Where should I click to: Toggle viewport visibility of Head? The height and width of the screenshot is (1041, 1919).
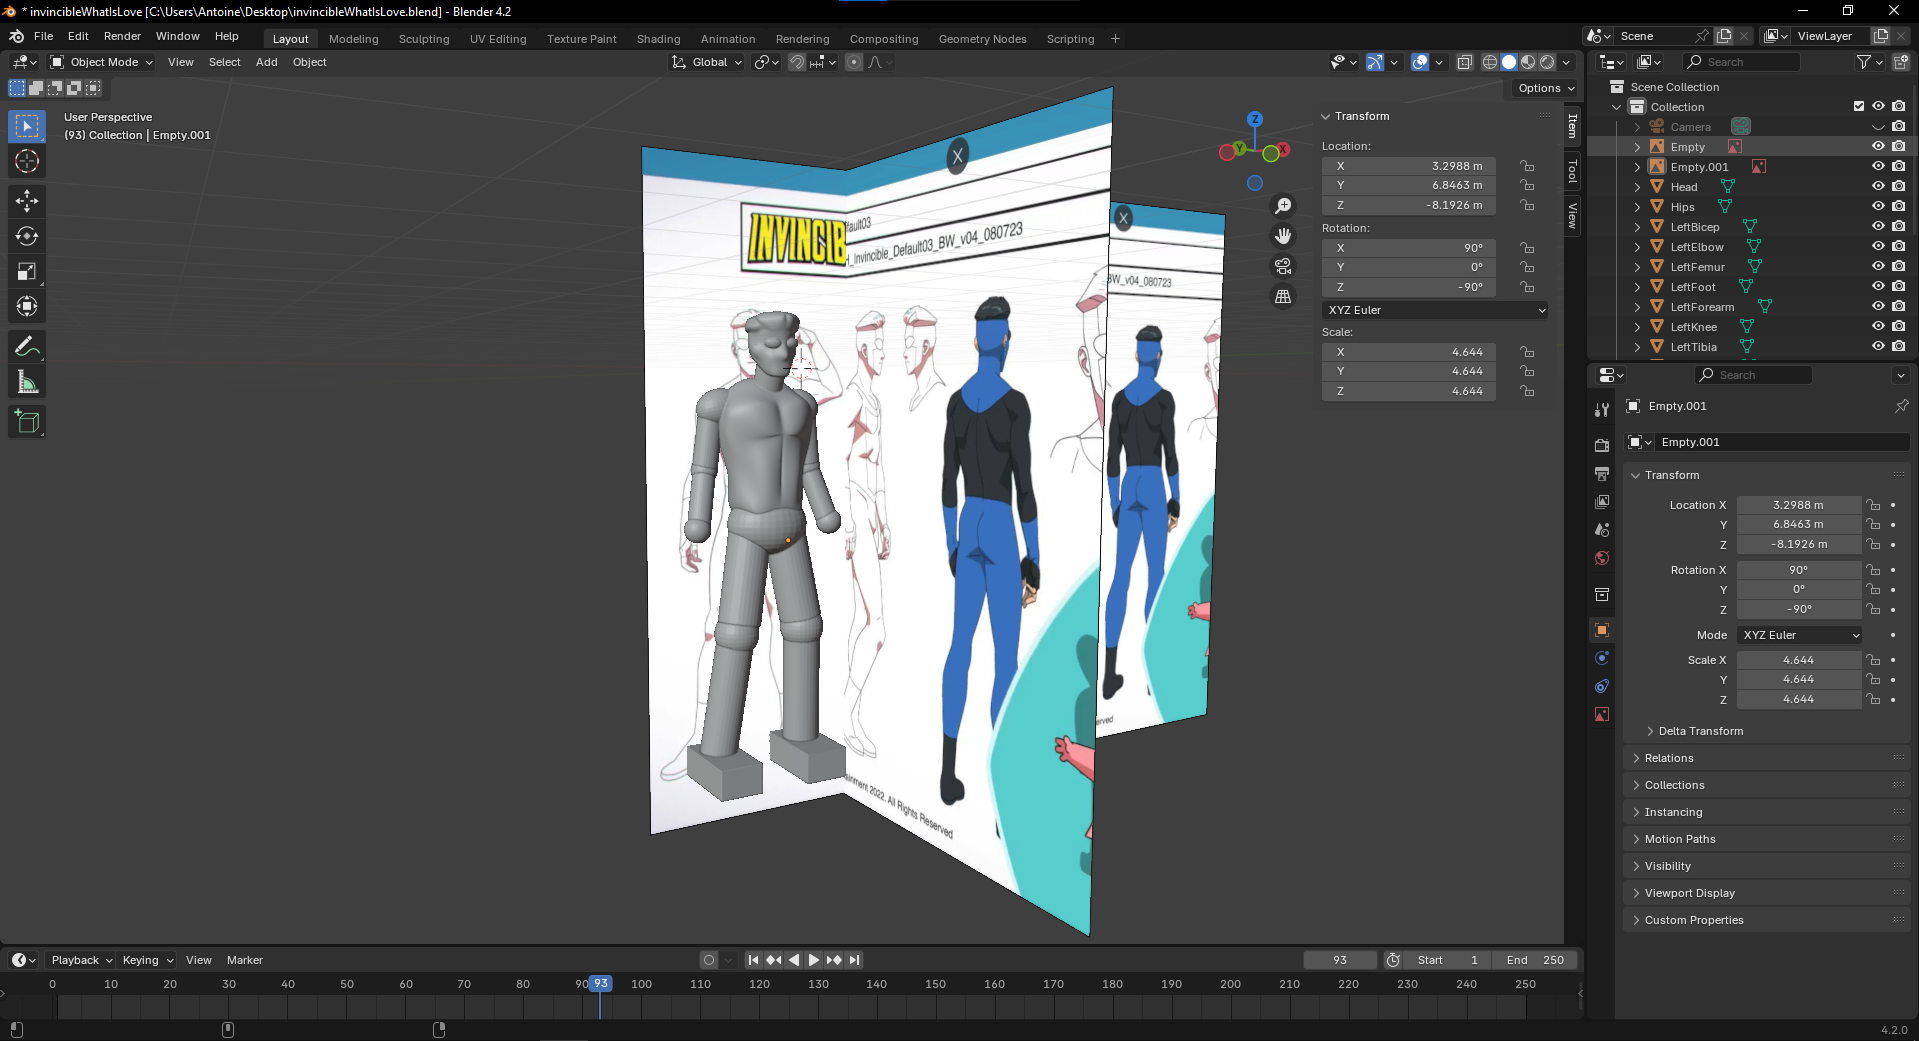click(1878, 186)
